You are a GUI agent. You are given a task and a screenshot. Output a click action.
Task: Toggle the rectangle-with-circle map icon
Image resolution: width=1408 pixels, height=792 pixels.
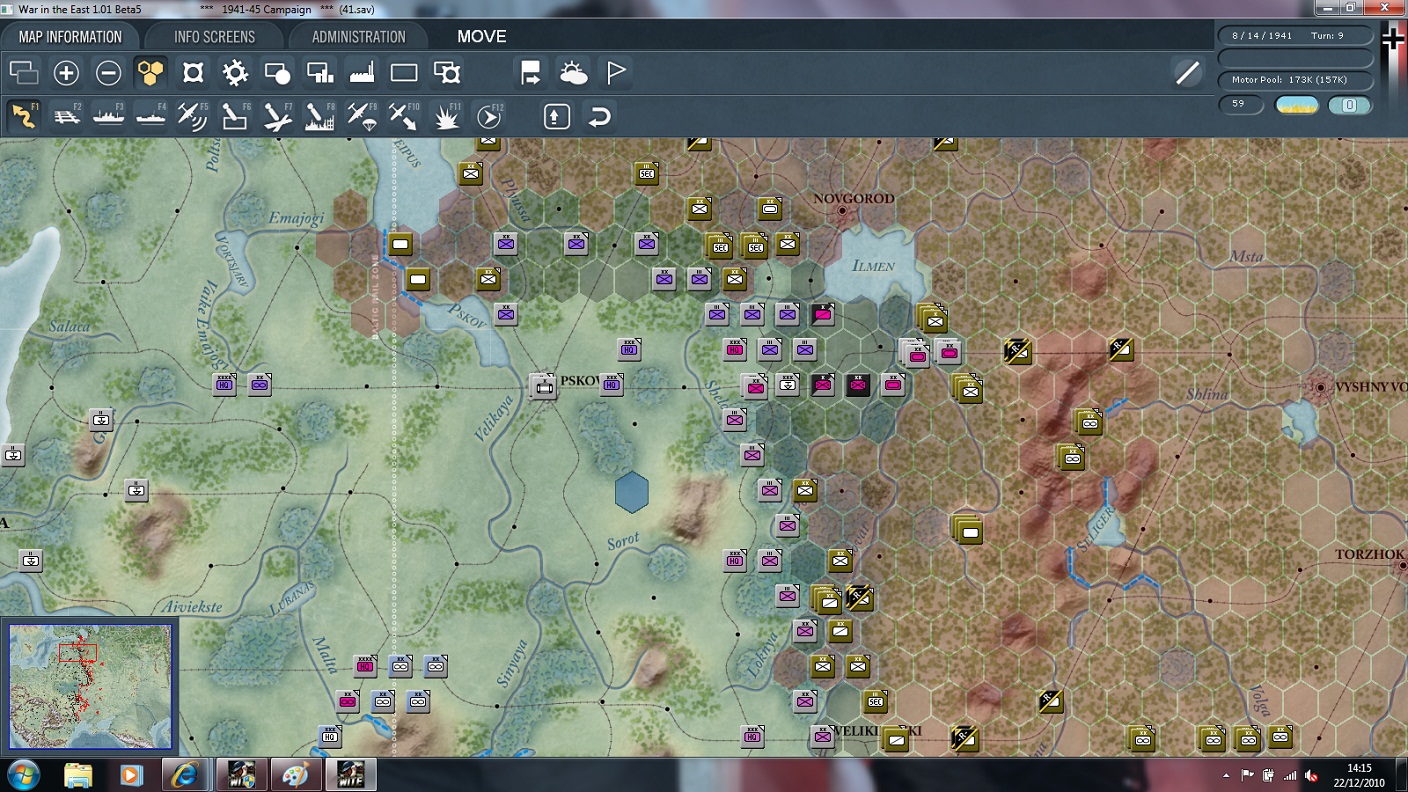(x=277, y=73)
